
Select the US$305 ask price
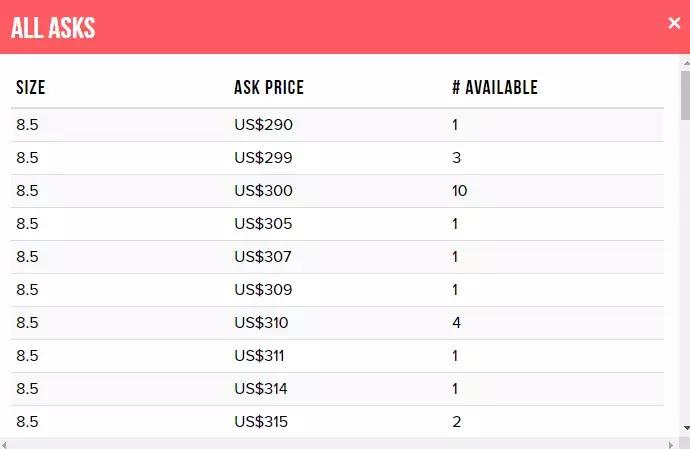click(263, 224)
